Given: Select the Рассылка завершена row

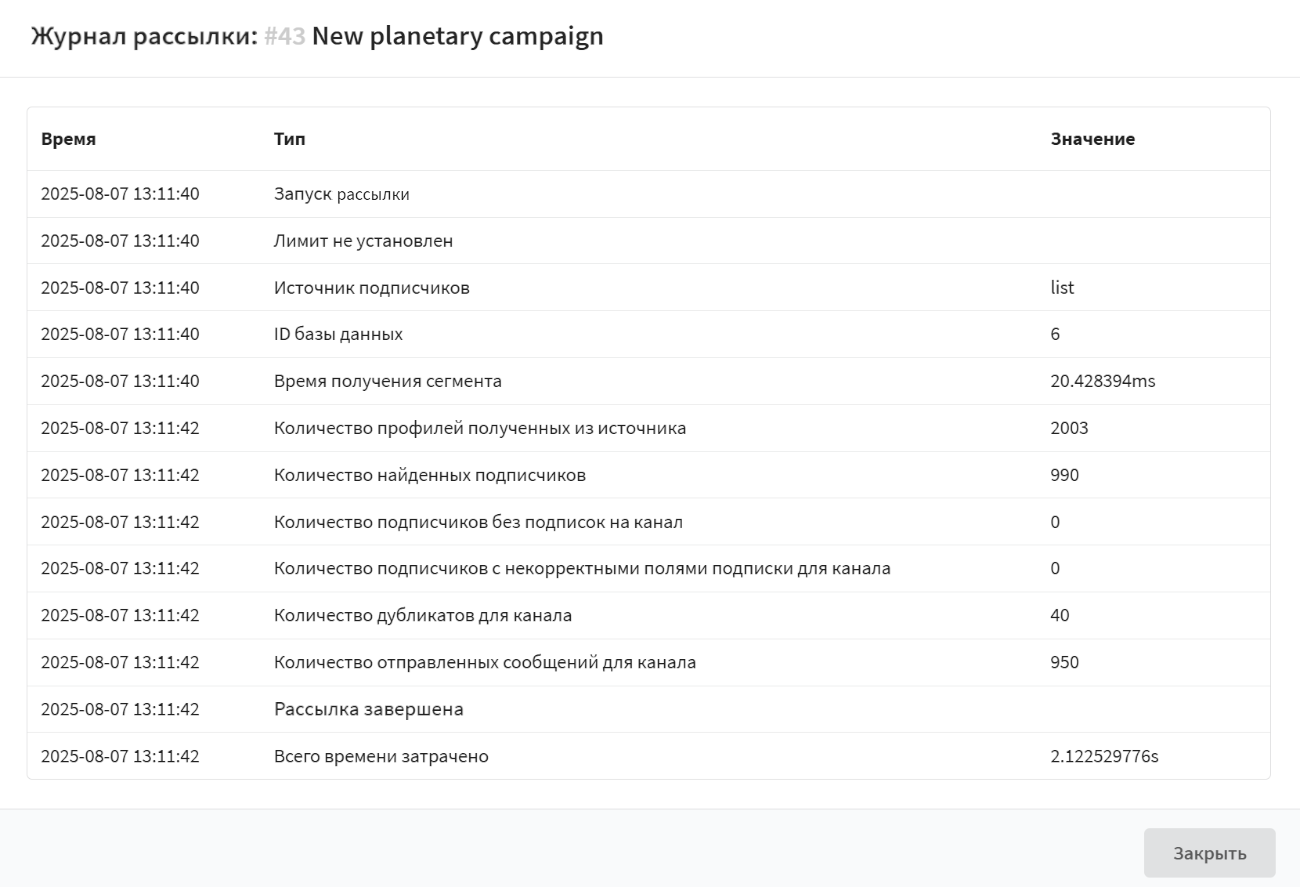Looking at the screenshot, I should tap(369, 709).
